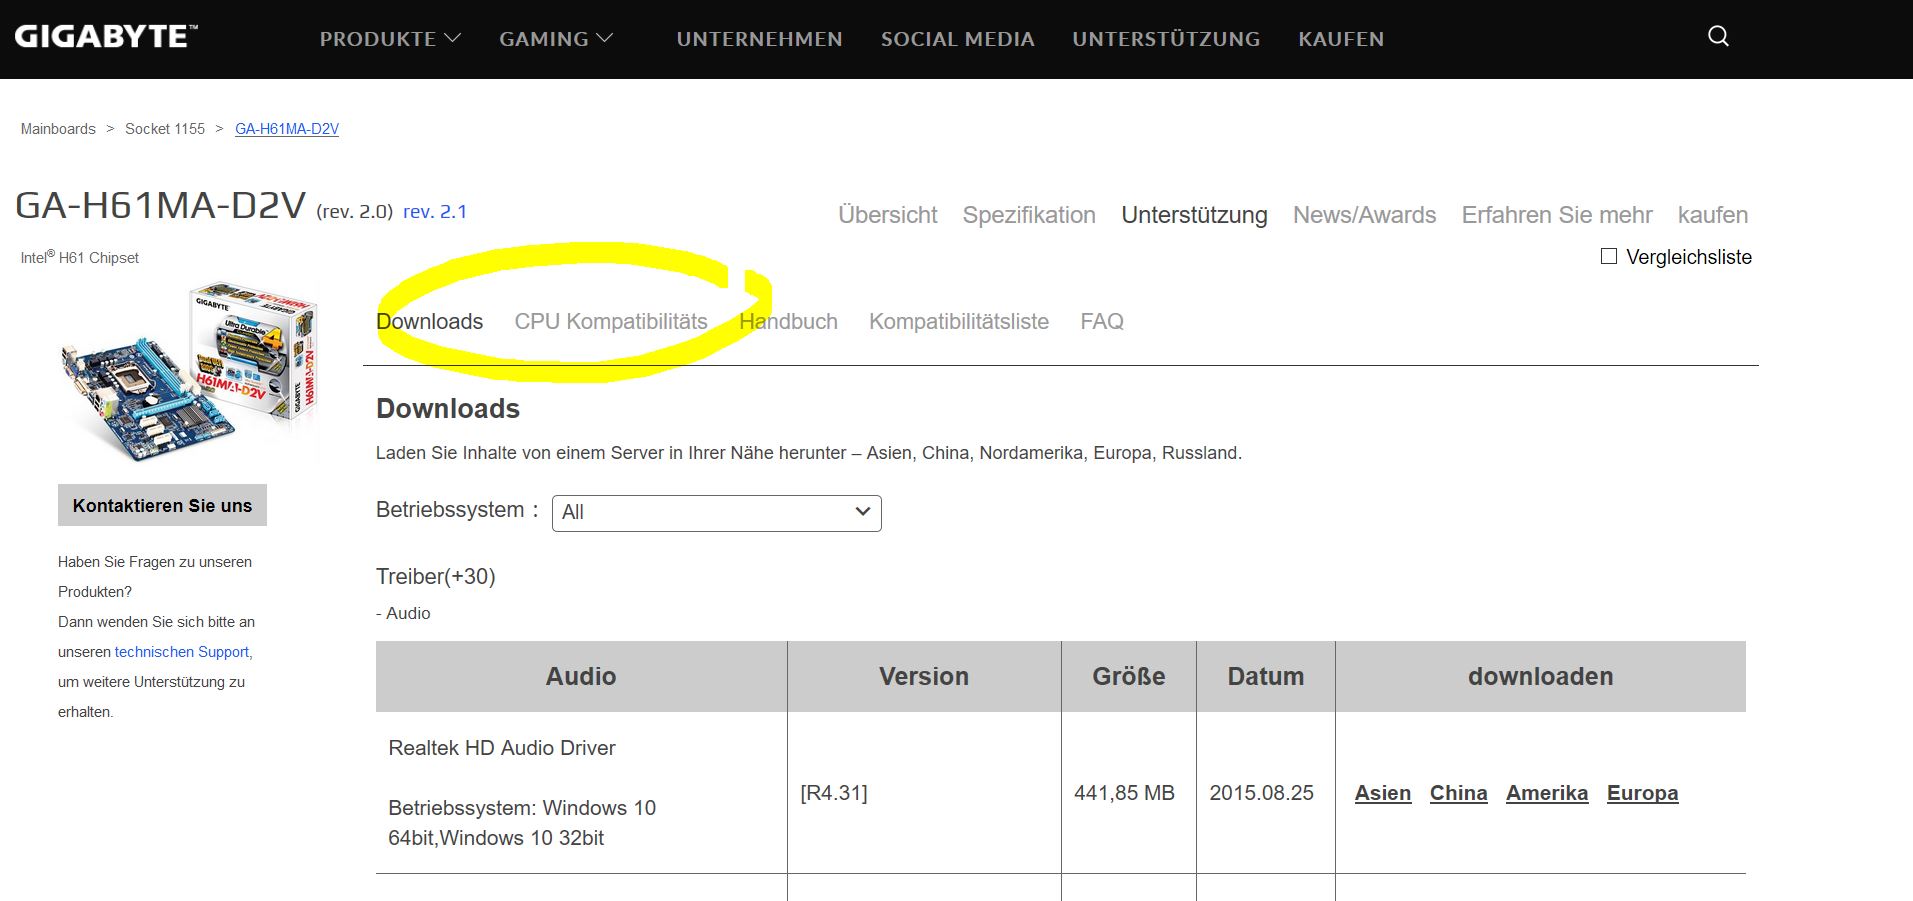Click the Version column header
The image size is (1913, 901).
(x=924, y=676)
